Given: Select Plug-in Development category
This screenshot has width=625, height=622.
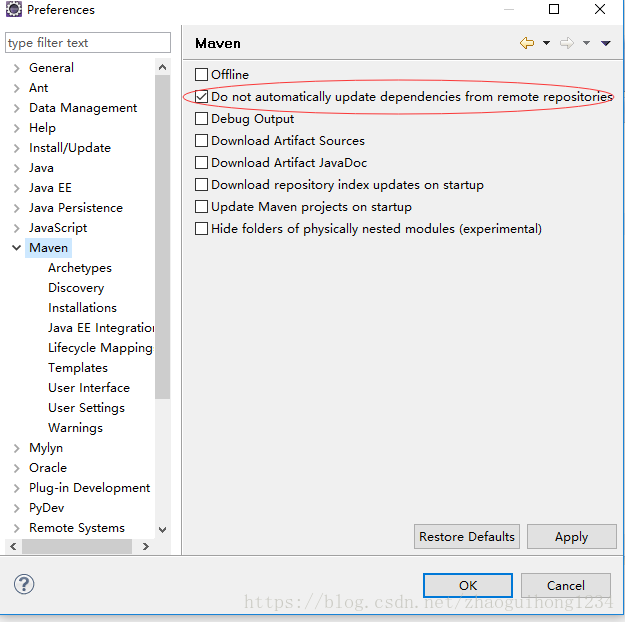Looking at the screenshot, I should click(x=89, y=488).
